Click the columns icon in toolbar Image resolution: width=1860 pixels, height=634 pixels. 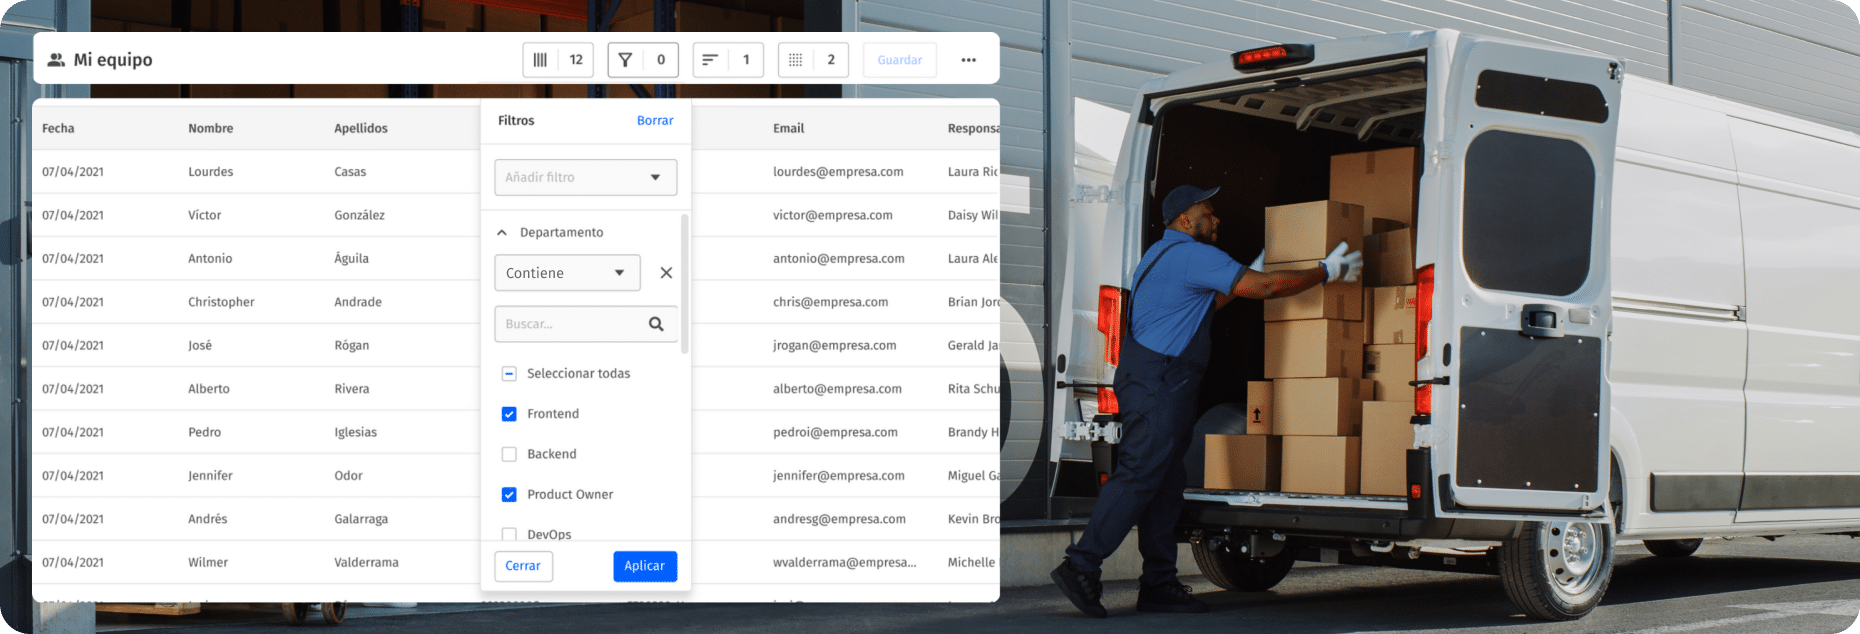[x=540, y=60]
